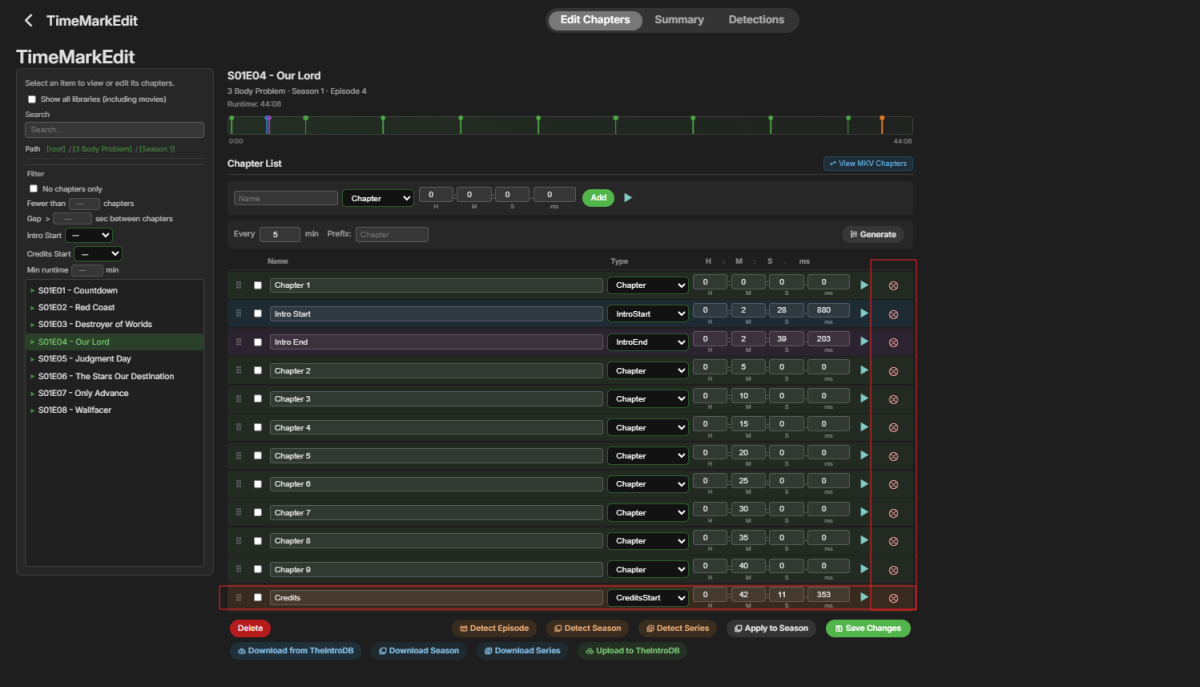1200x687 pixels.
Task: Expand the CreditsStart type dropdown
Action: pyautogui.click(x=648, y=598)
